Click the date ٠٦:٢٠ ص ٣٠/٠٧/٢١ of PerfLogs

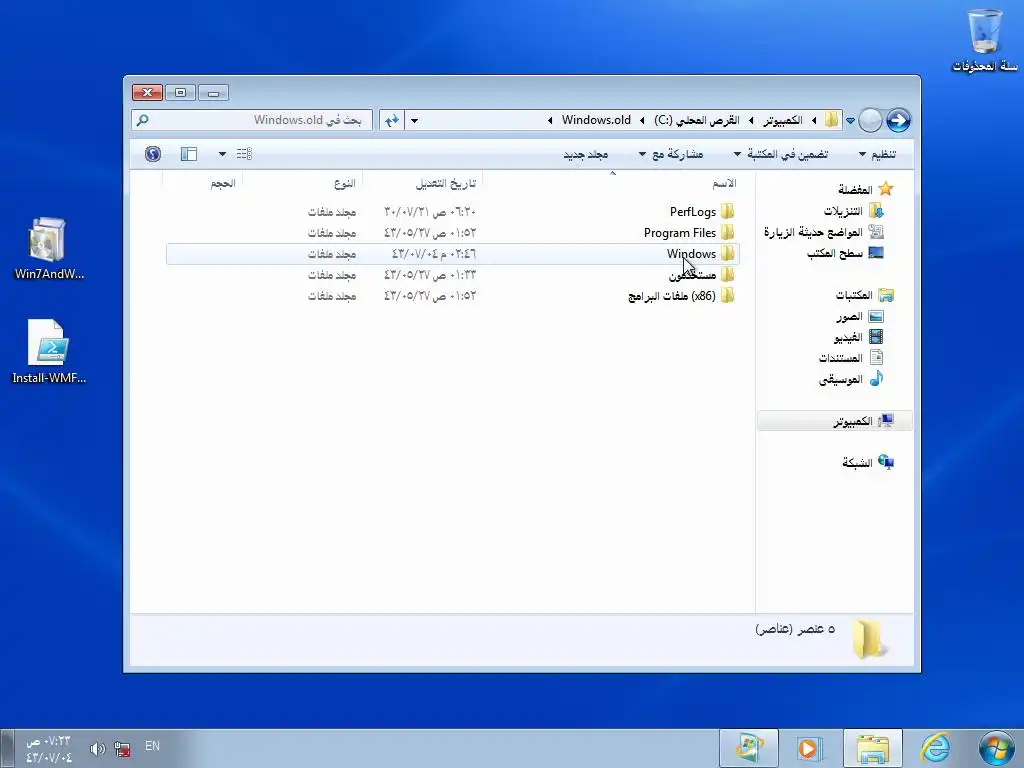430,212
